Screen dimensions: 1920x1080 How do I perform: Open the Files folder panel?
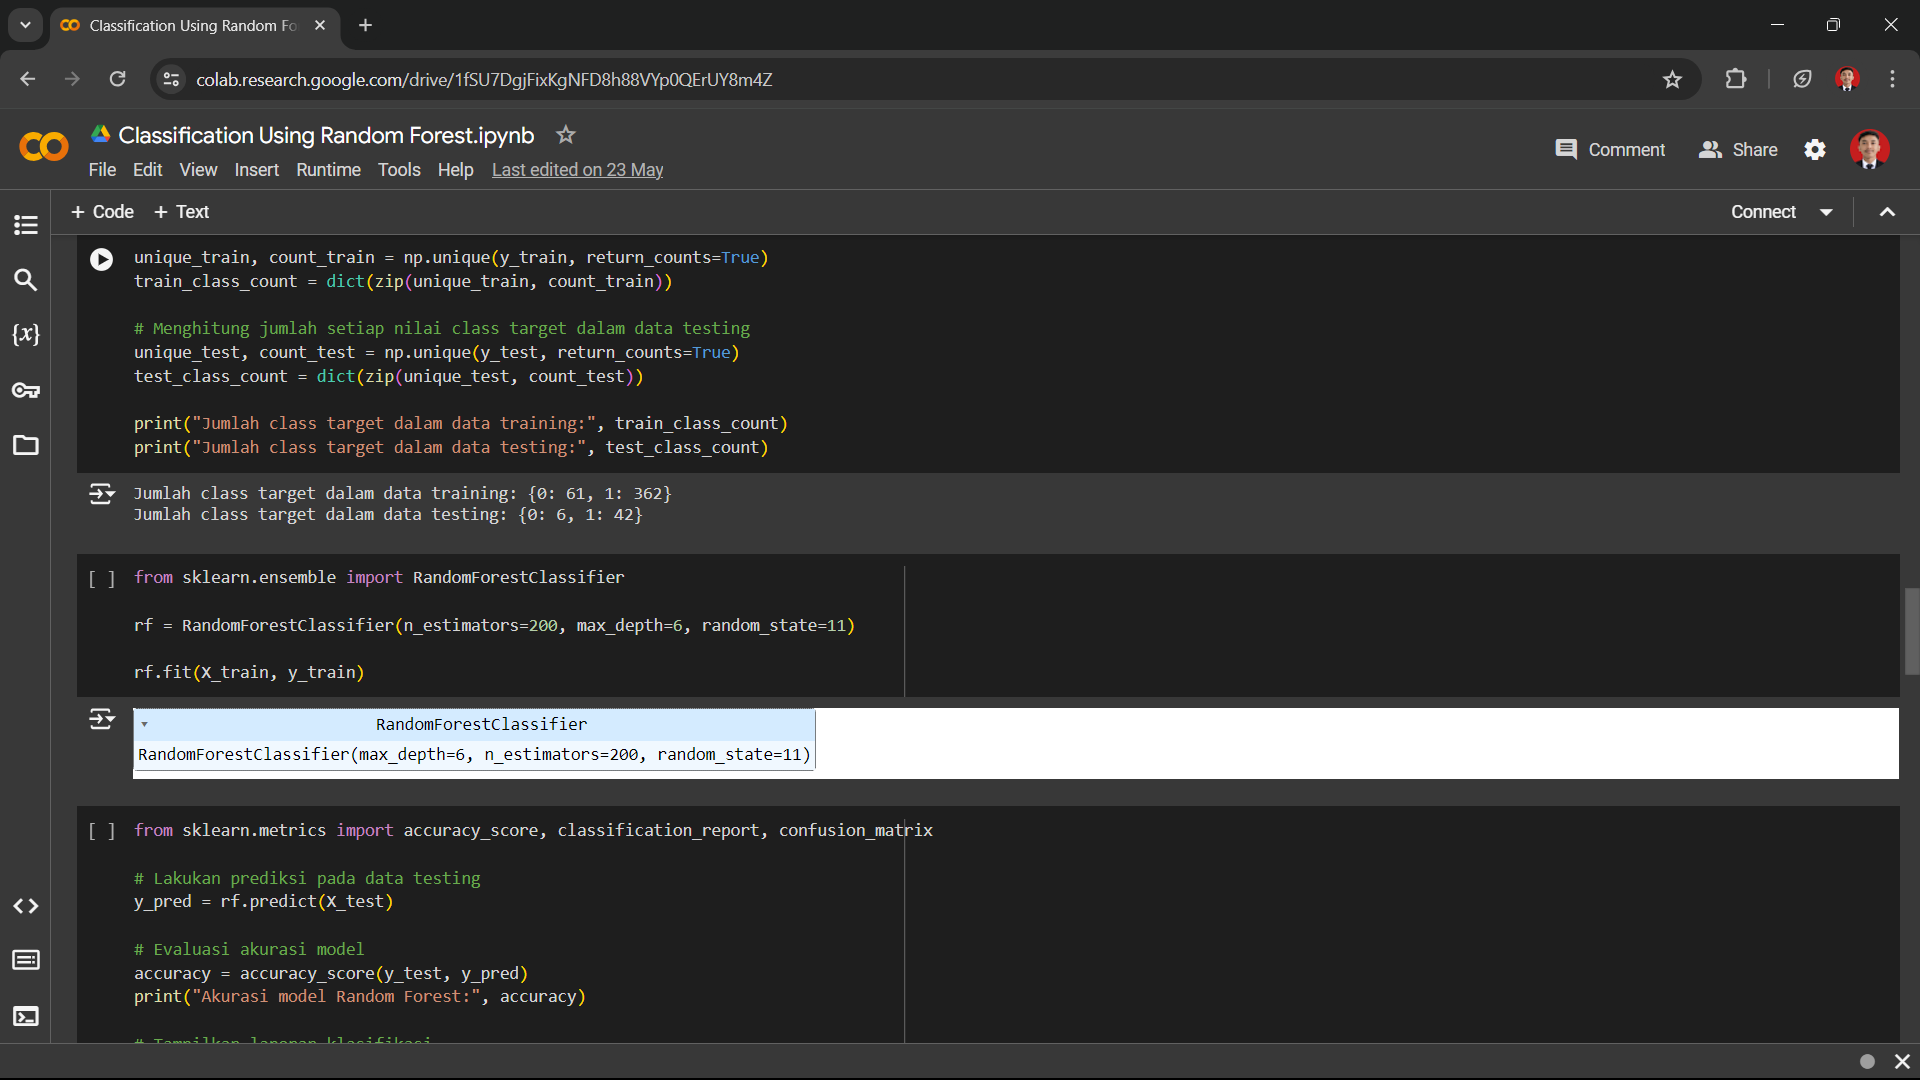(x=26, y=445)
